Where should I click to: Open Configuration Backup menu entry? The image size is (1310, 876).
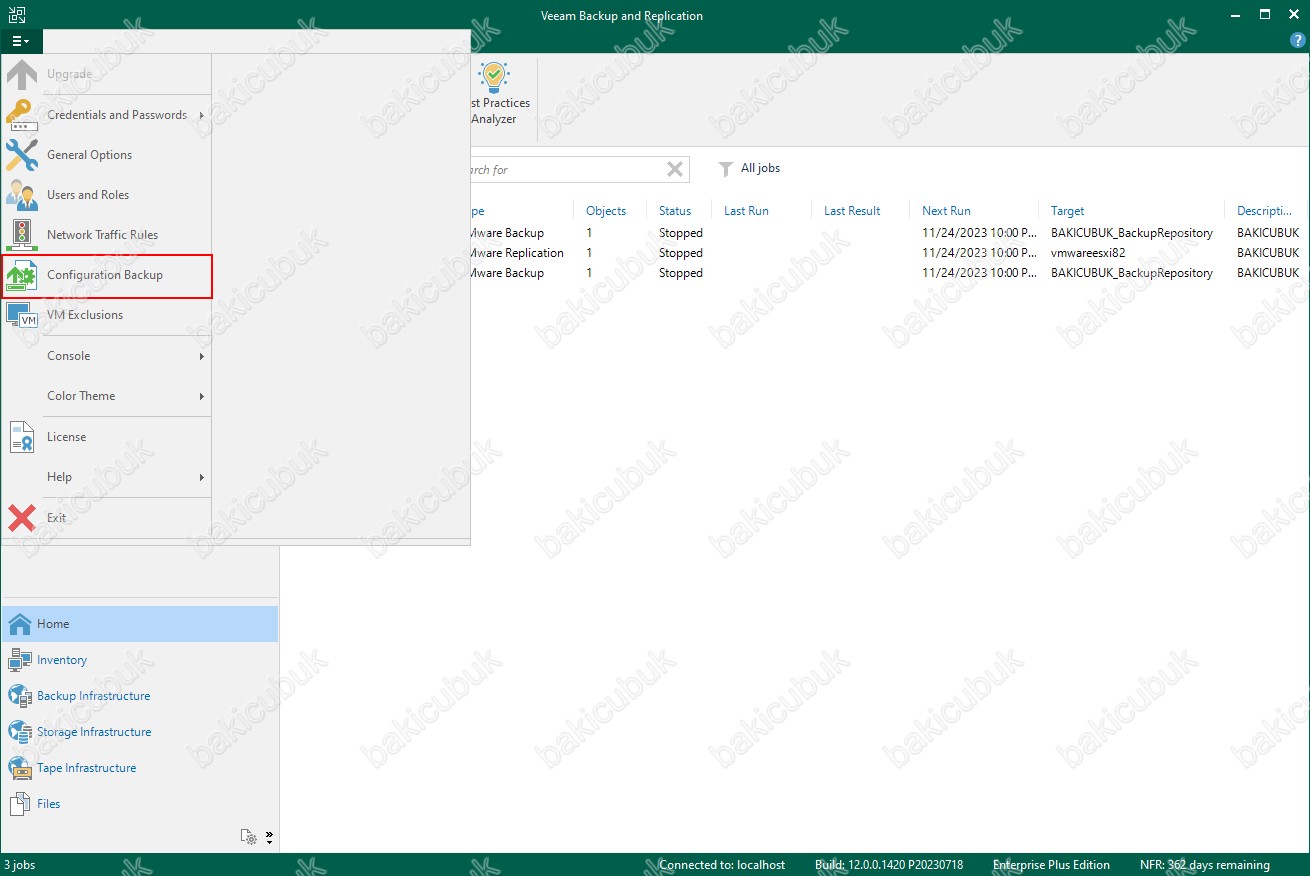[x=107, y=275]
